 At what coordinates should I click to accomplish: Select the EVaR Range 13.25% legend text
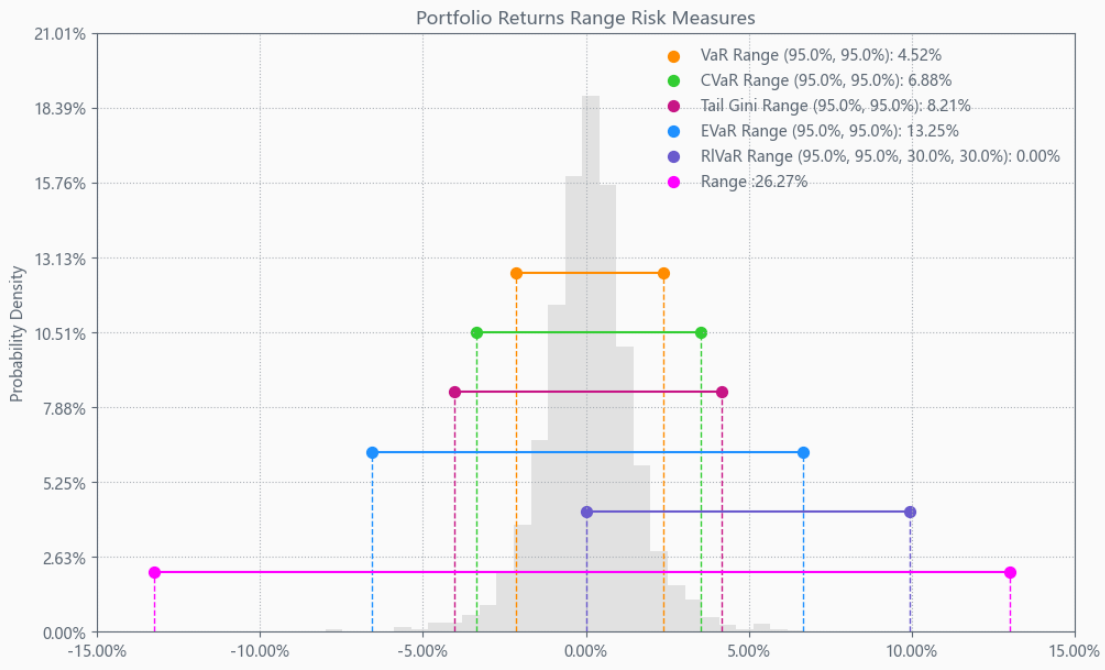[829, 131]
